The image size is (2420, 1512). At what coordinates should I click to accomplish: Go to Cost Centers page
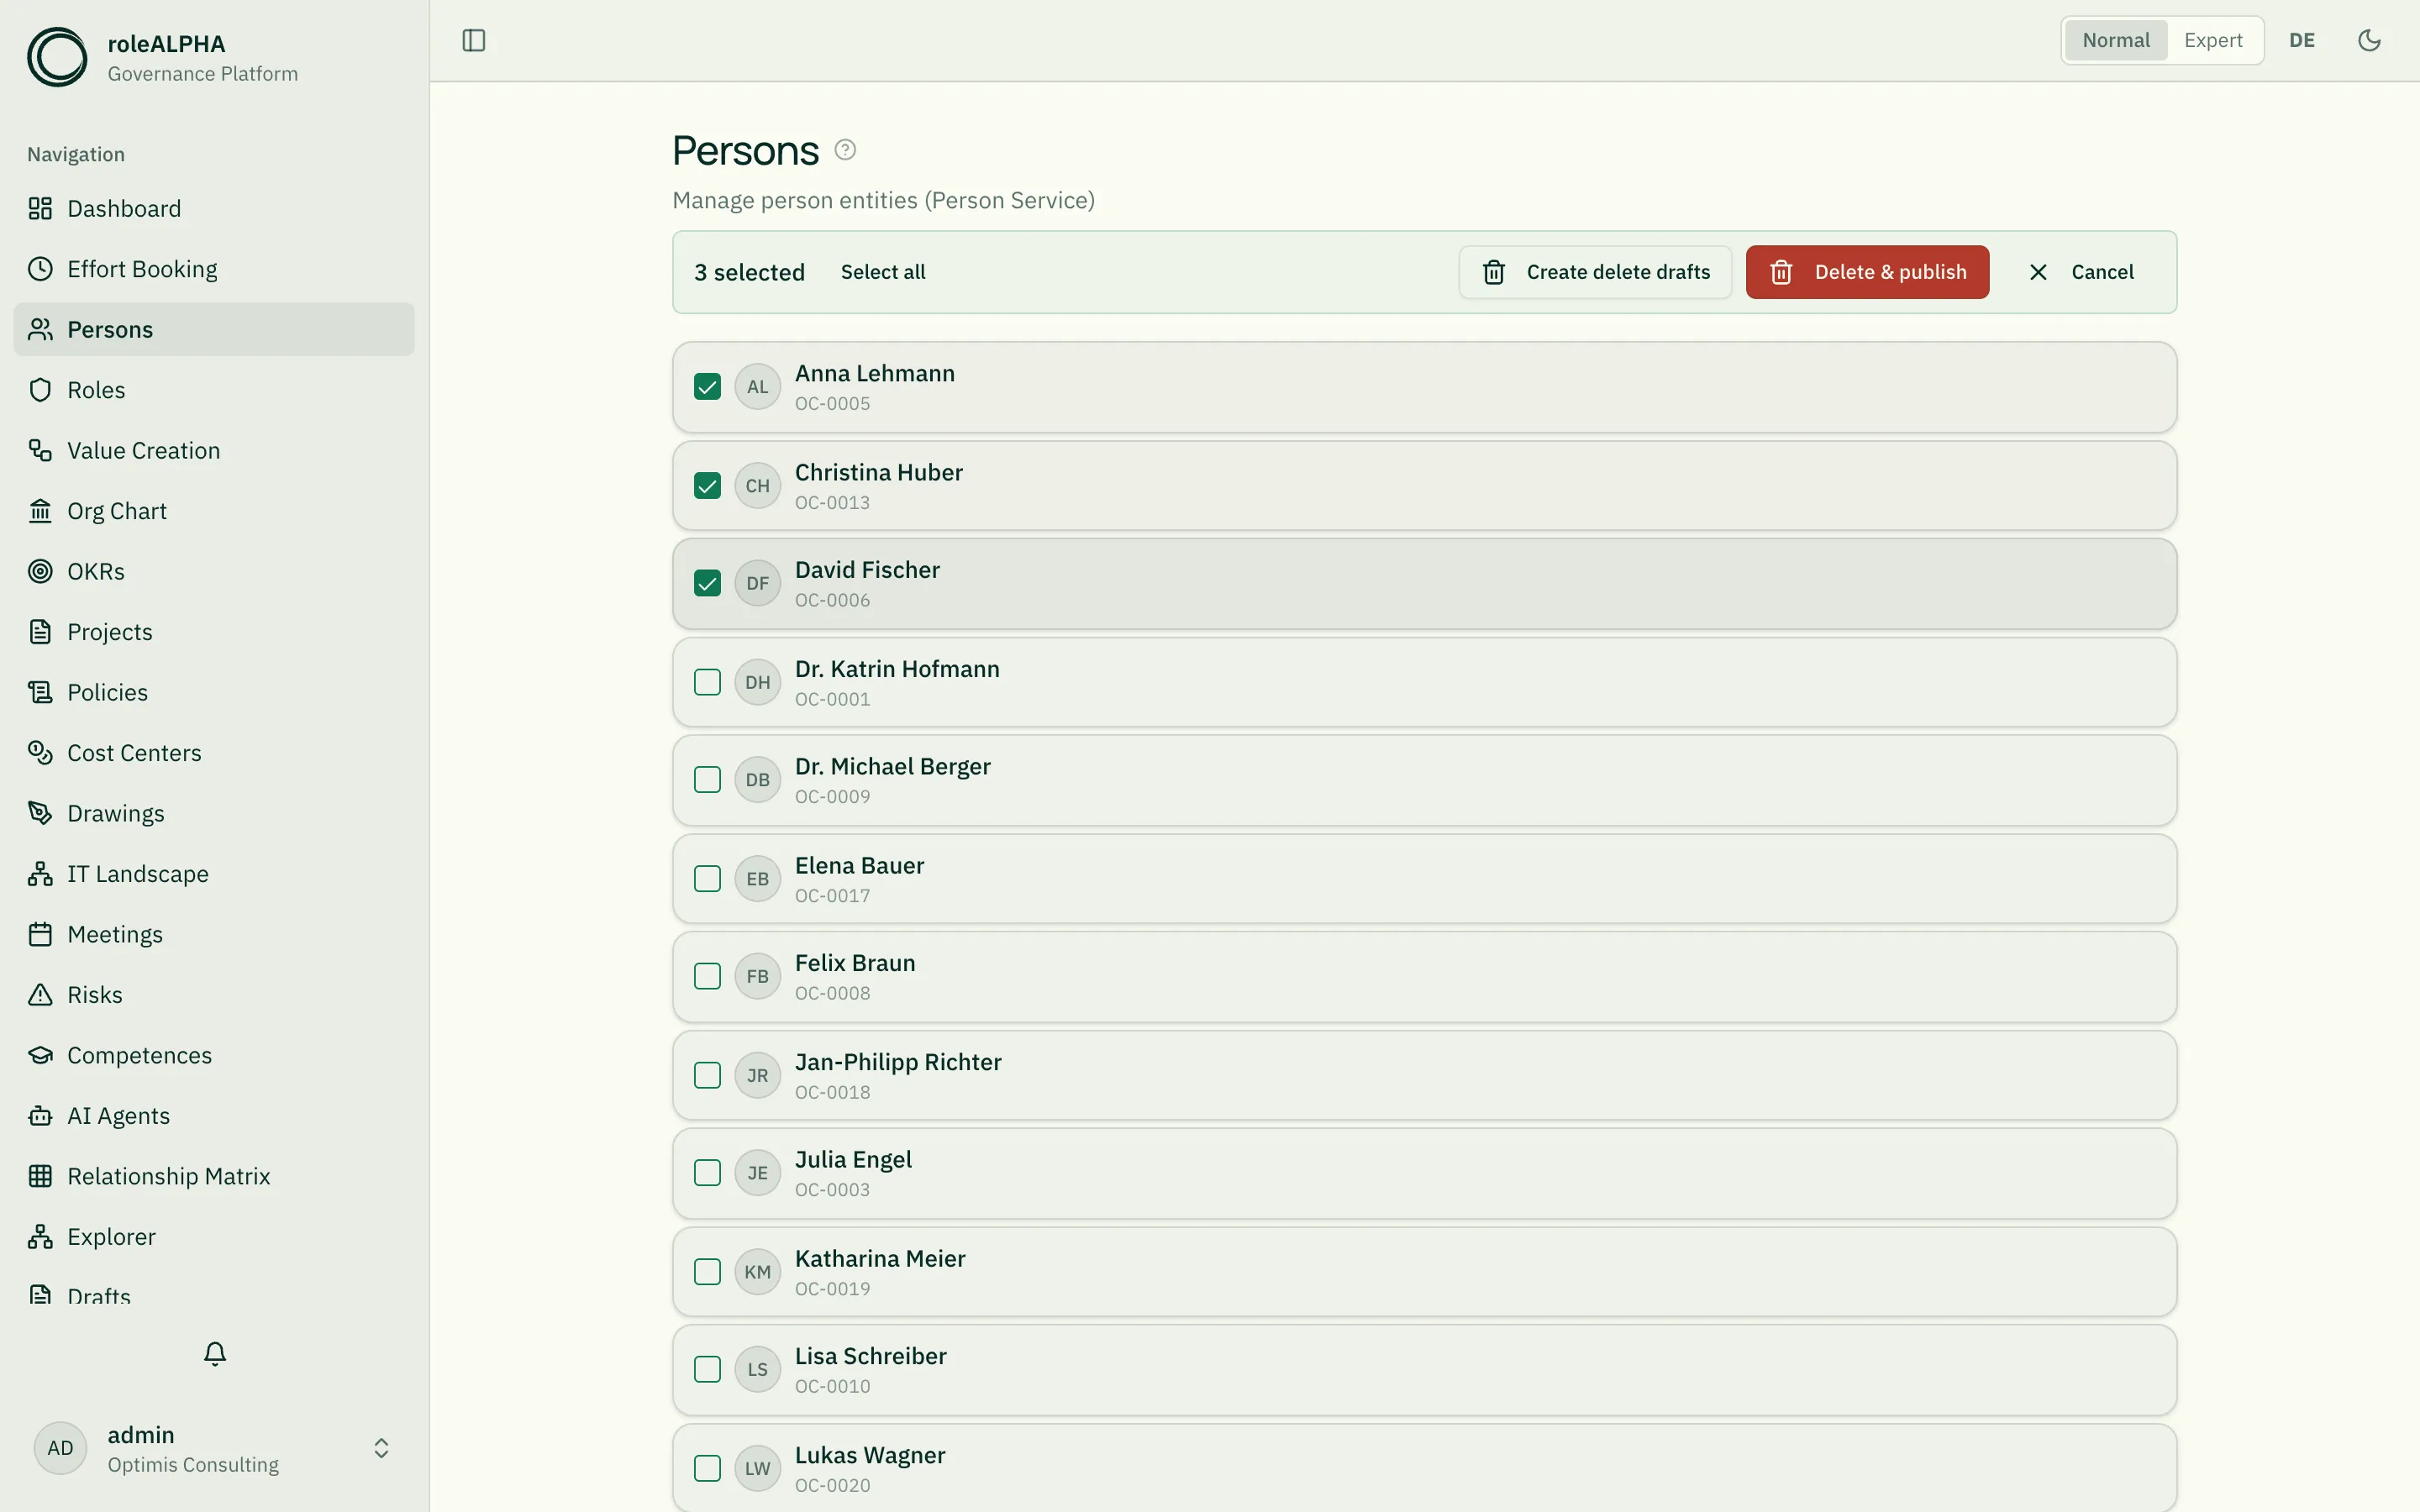214,753
